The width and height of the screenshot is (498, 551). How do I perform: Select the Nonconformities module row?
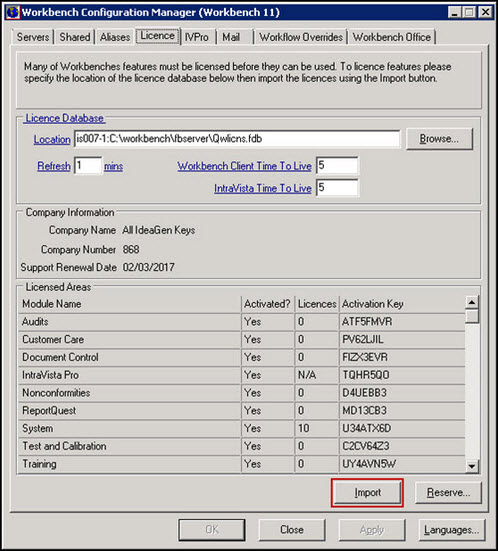pos(241,393)
